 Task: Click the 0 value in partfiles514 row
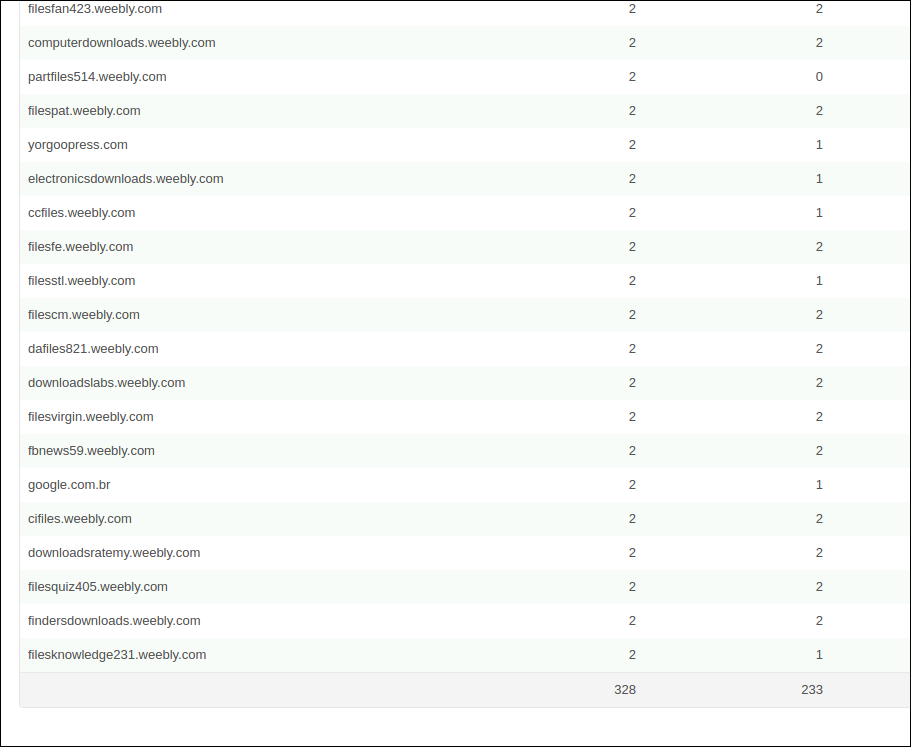point(819,77)
